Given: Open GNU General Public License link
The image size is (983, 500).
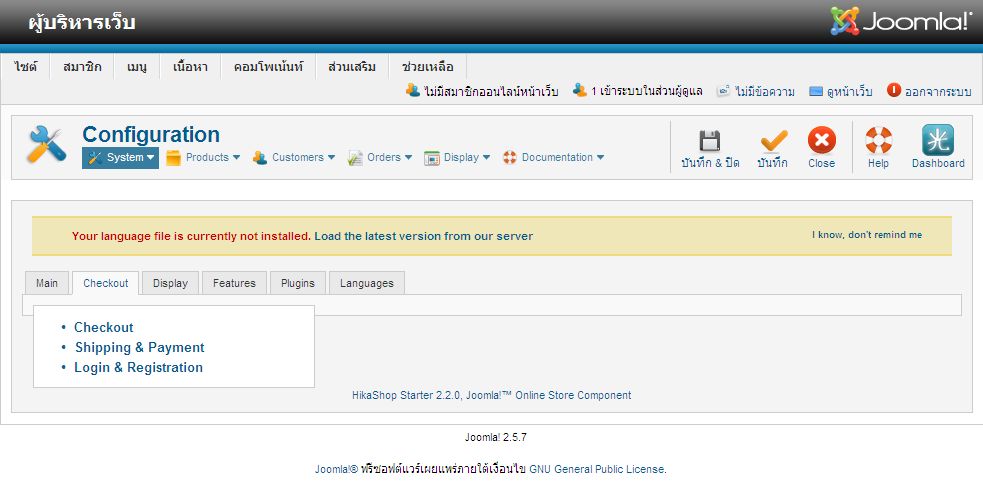Looking at the screenshot, I should (x=597, y=469).
